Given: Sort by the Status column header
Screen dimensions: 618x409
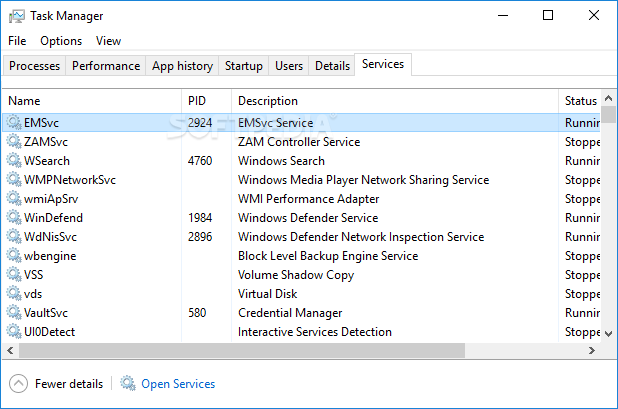Looking at the screenshot, I should (x=579, y=101).
